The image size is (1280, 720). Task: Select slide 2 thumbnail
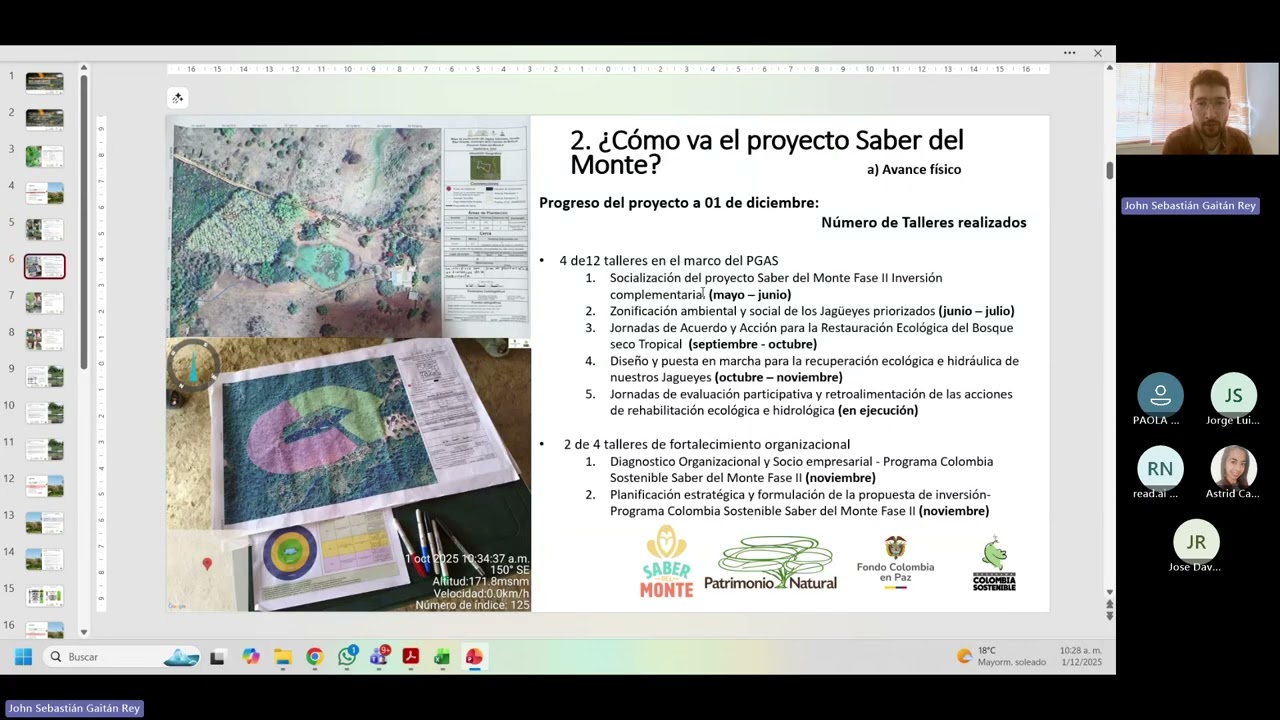click(45, 119)
